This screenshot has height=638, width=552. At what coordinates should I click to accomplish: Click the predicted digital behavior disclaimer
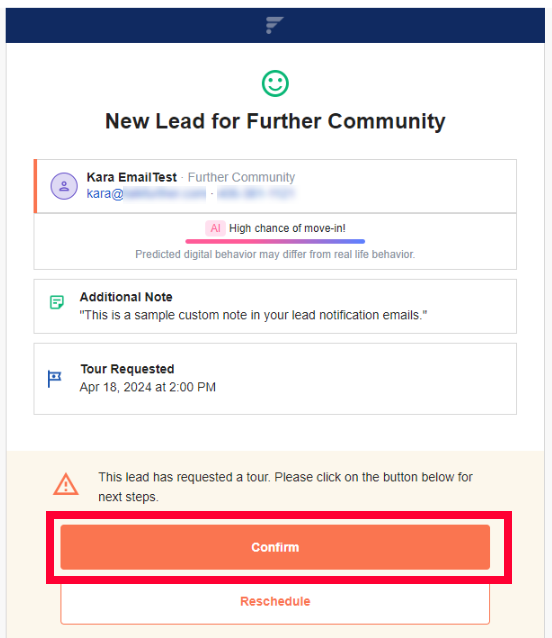coord(275,254)
